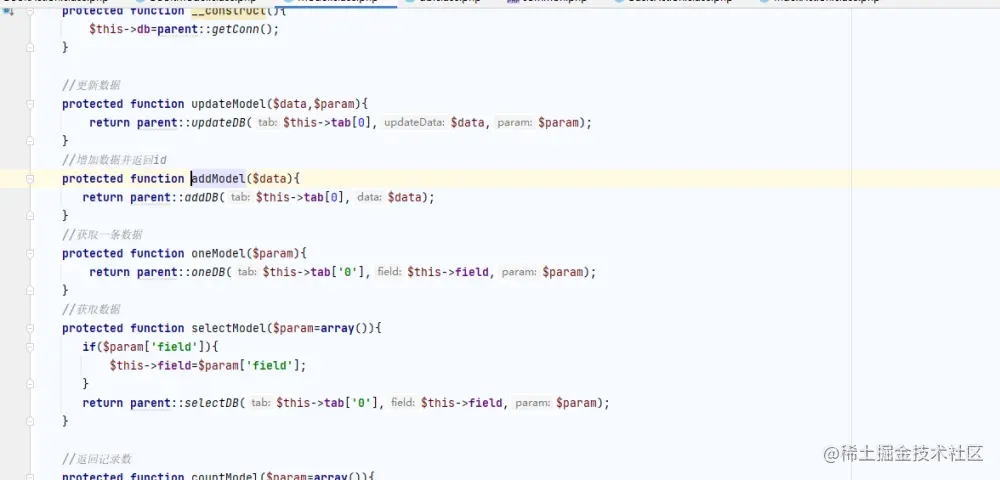Fold the if($param['field']) block in the gutter
The image size is (1000, 480).
29,347
